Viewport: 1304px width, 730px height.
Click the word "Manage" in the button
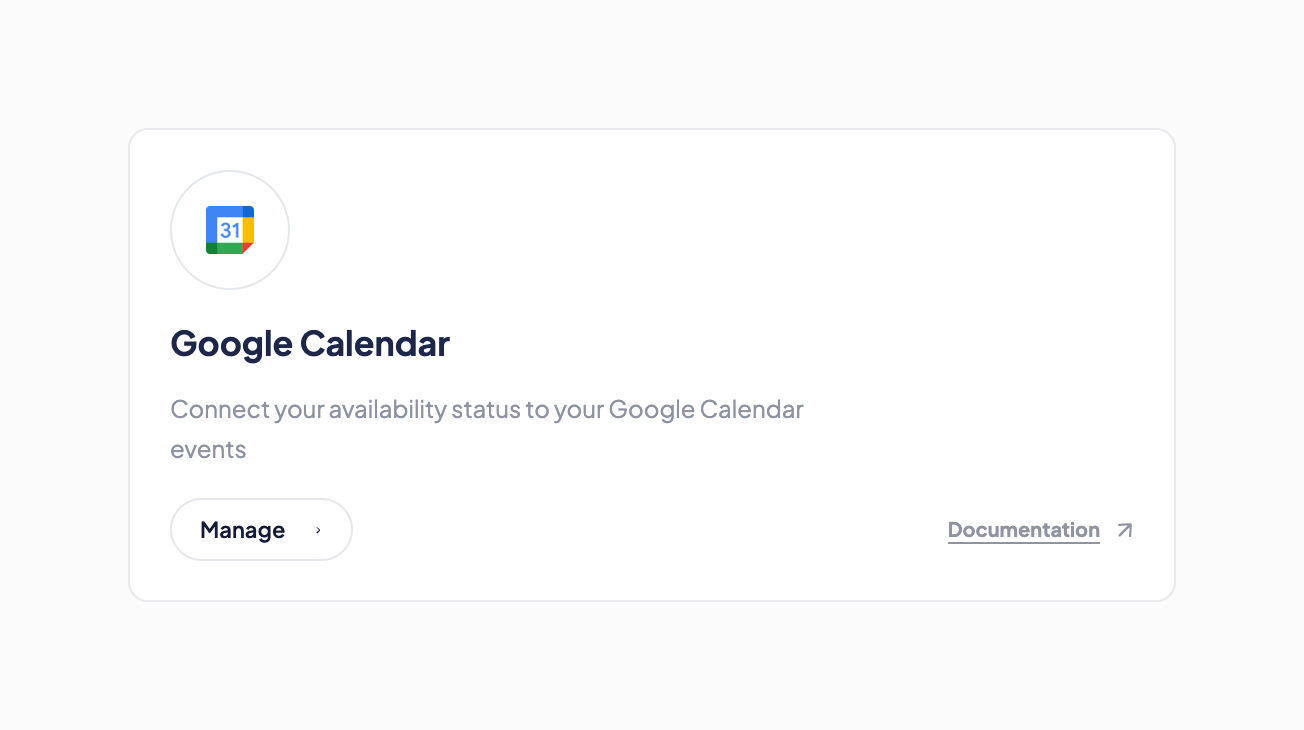[242, 530]
